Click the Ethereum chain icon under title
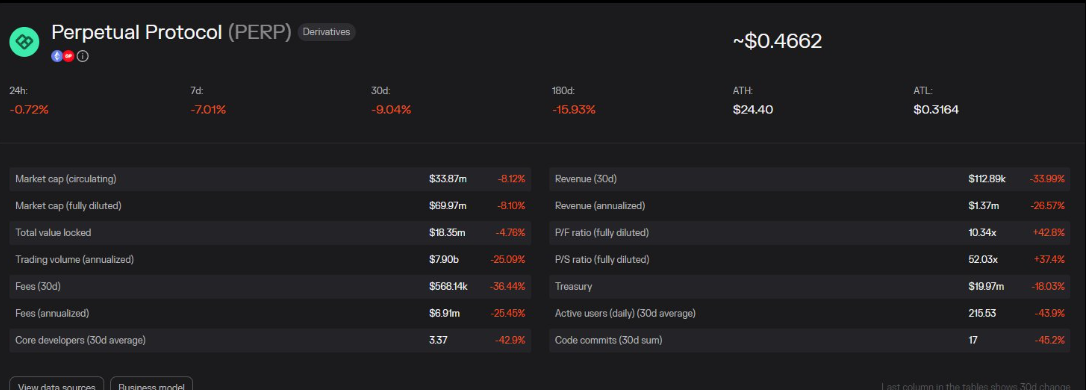 tap(57, 56)
